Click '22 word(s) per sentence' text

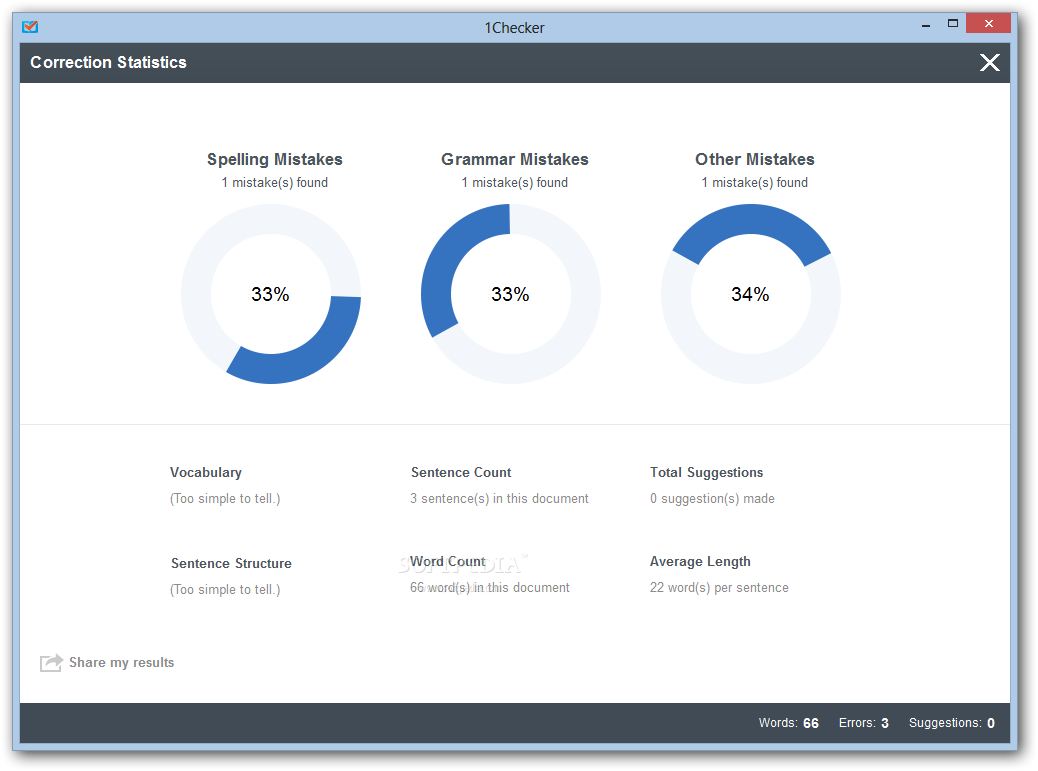click(x=719, y=587)
